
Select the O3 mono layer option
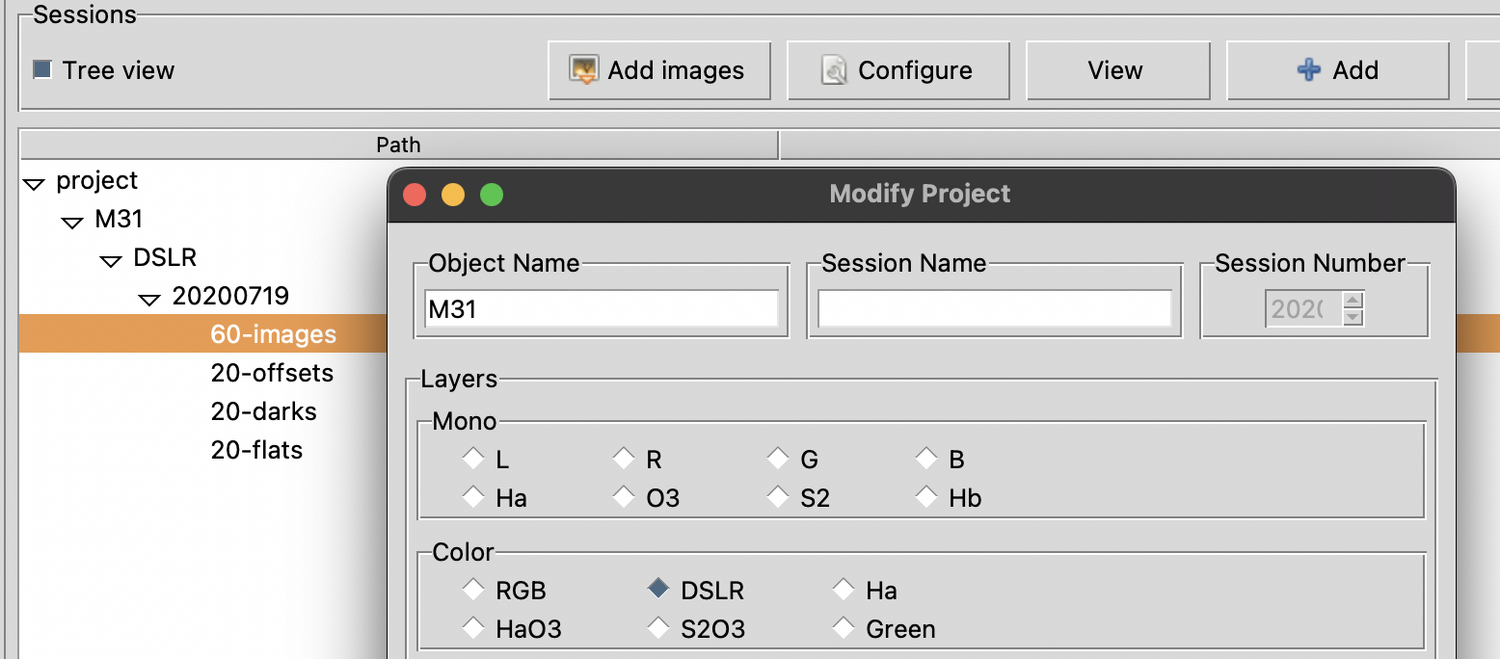click(624, 497)
